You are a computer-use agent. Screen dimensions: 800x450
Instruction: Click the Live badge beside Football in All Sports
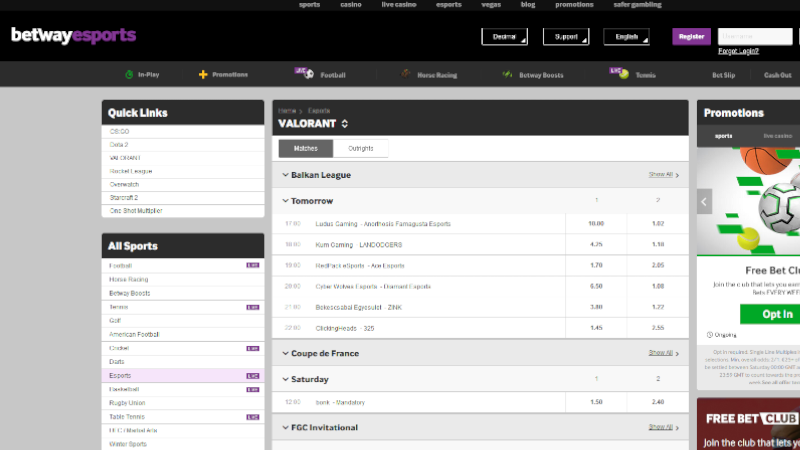pyautogui.click(x=253, y=265)
